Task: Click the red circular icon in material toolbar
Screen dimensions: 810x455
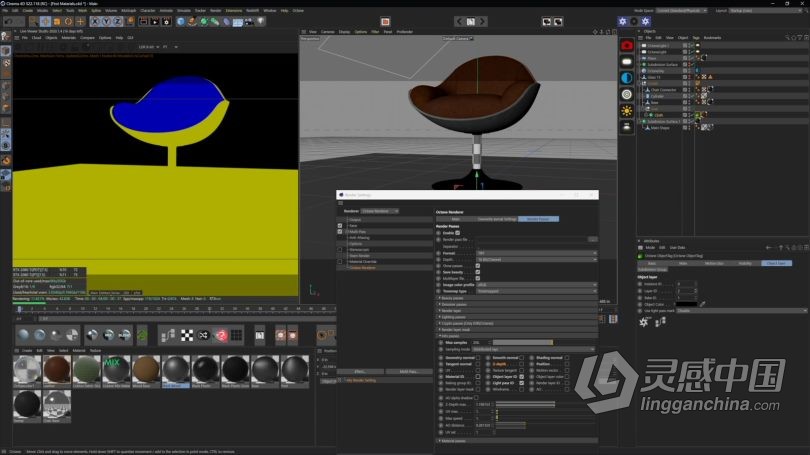Action: coord(222,335)
